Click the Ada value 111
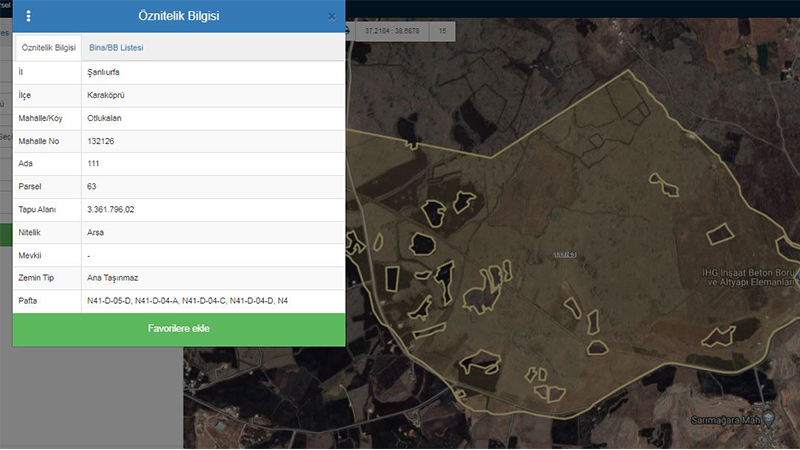This screenshot has width=800, height=450. [93, 163]
